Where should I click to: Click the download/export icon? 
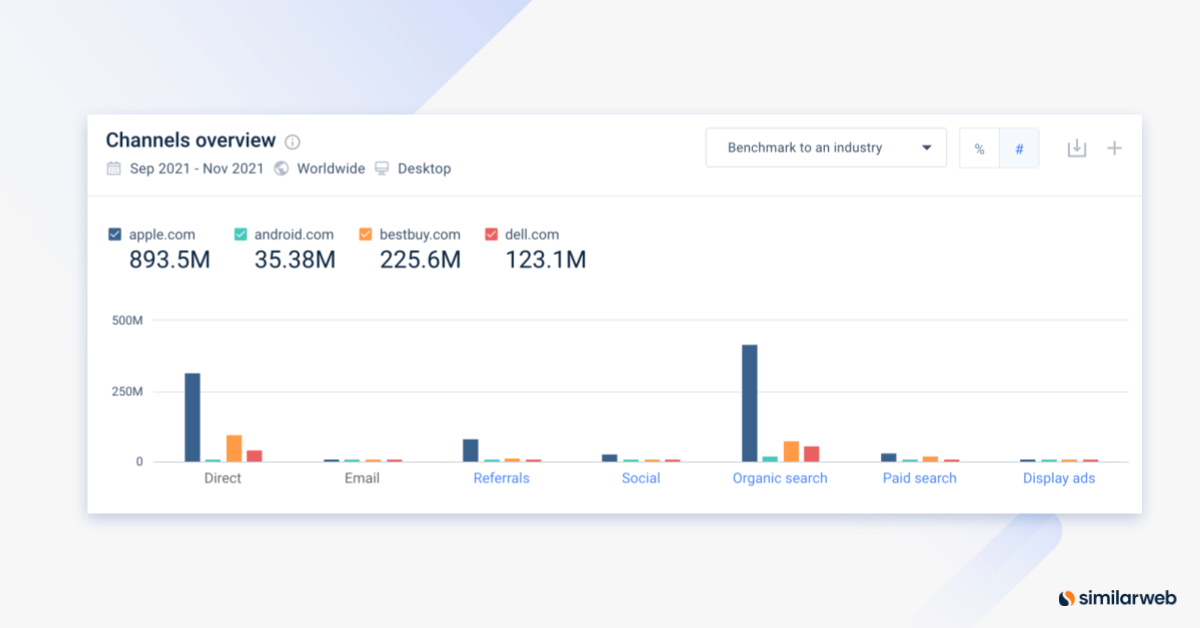[x=1077, y=147]
